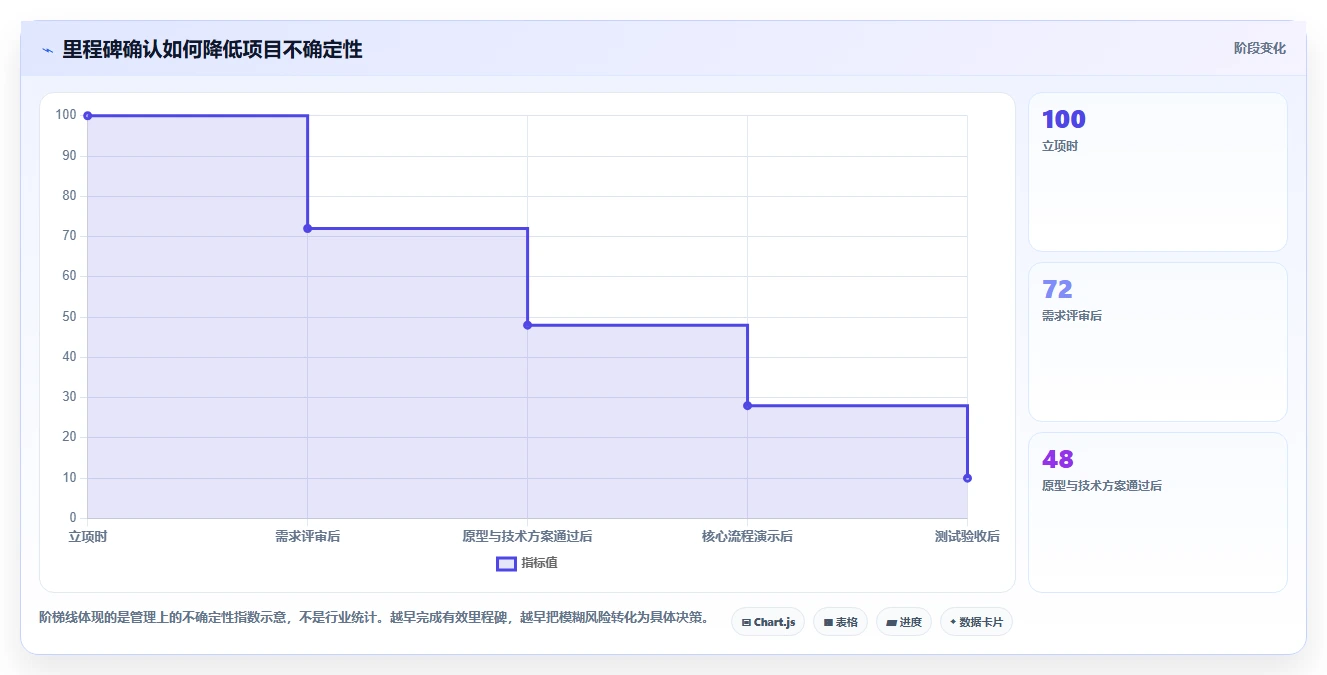1327x675 pixels.
Task: Select the data point at 需求评审后 (72)
Action: [307, 228]
